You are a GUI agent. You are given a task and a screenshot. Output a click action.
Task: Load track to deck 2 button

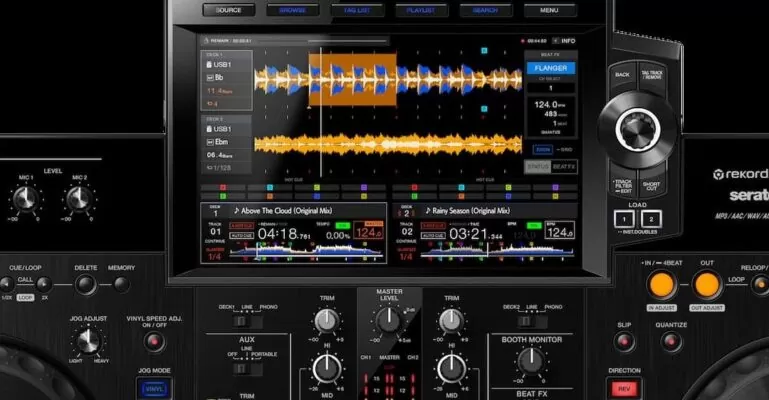(x=652, y=218)
